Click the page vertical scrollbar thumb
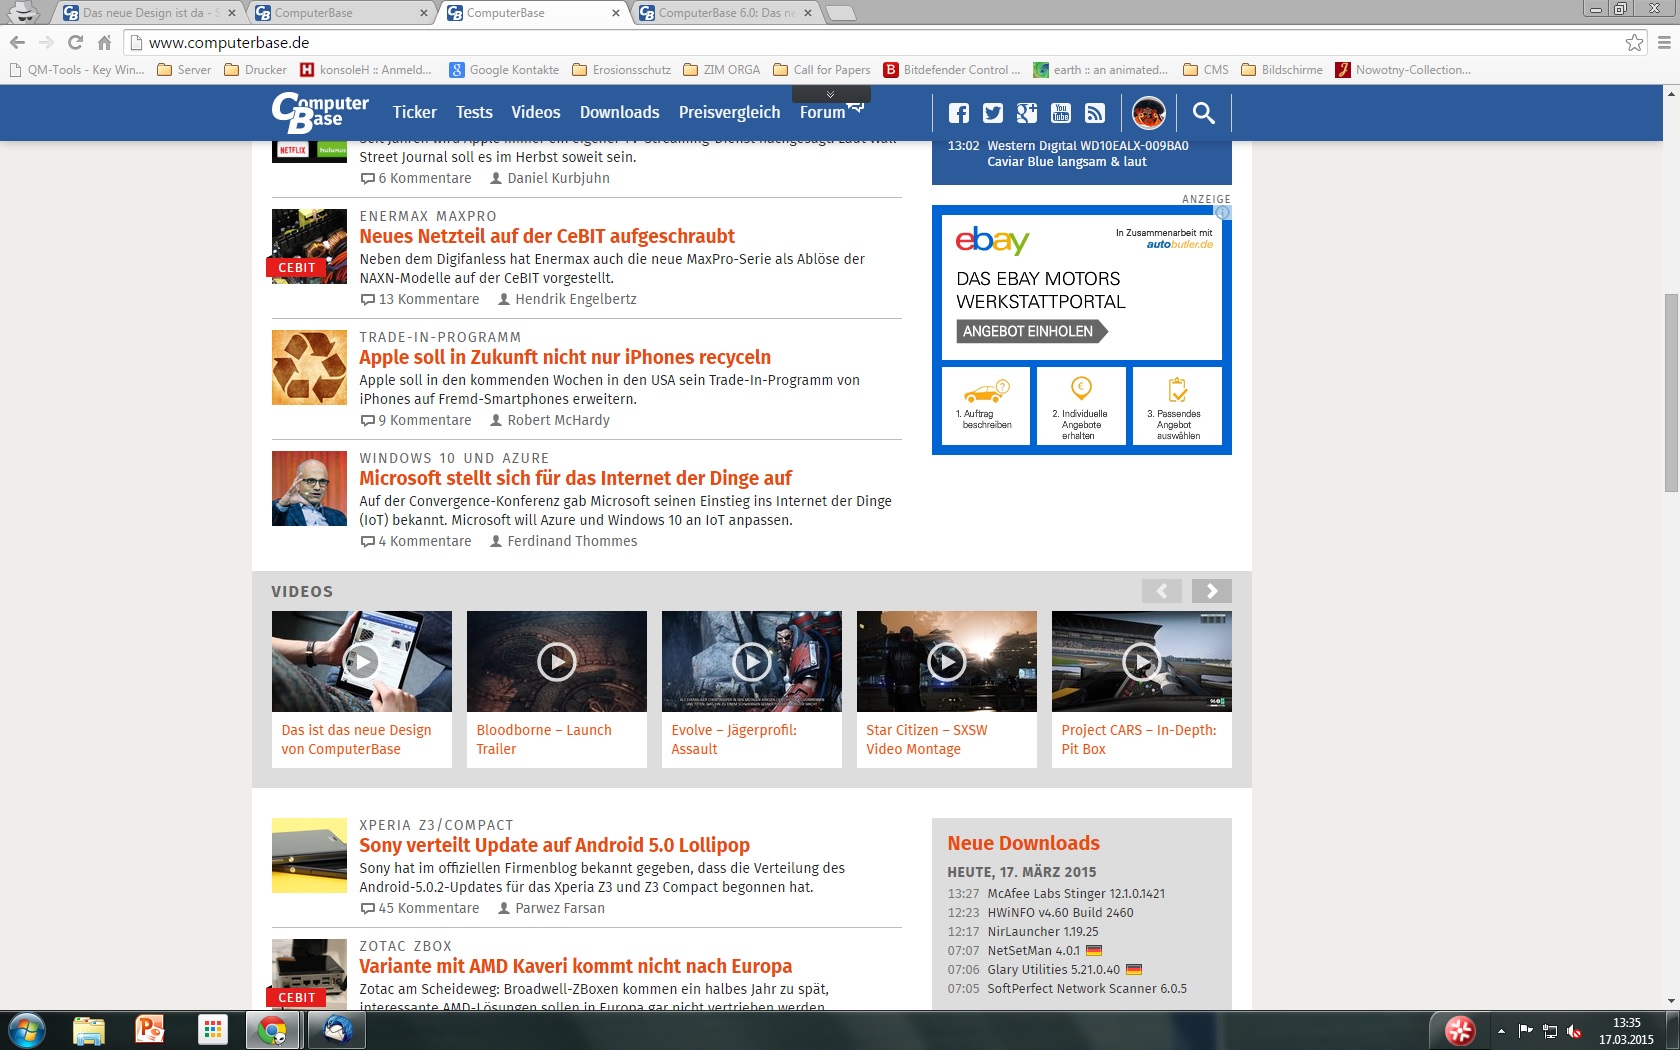 1671,392
